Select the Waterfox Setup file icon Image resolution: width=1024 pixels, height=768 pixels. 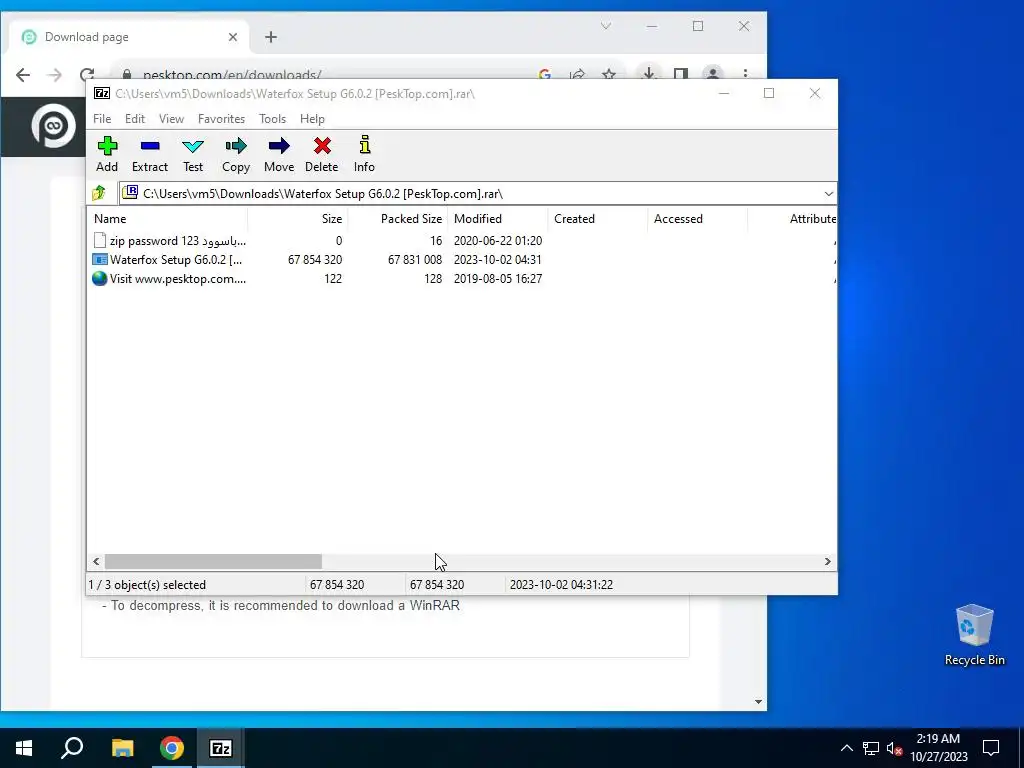(x=99, y=260)
